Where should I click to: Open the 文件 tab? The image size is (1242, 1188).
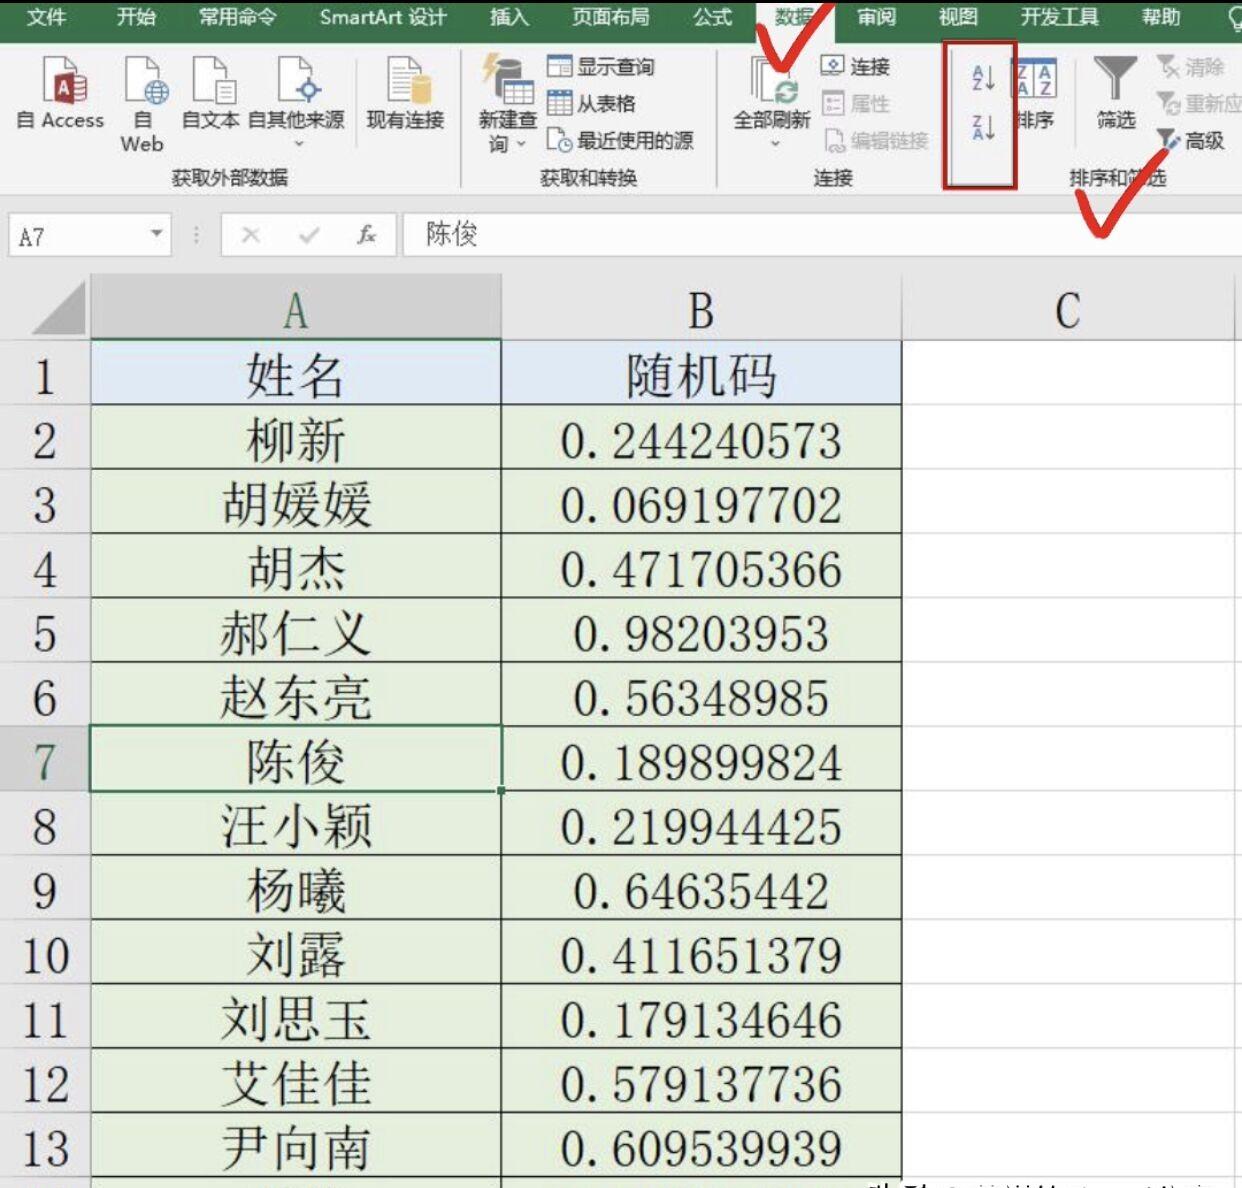click(46, 17)
